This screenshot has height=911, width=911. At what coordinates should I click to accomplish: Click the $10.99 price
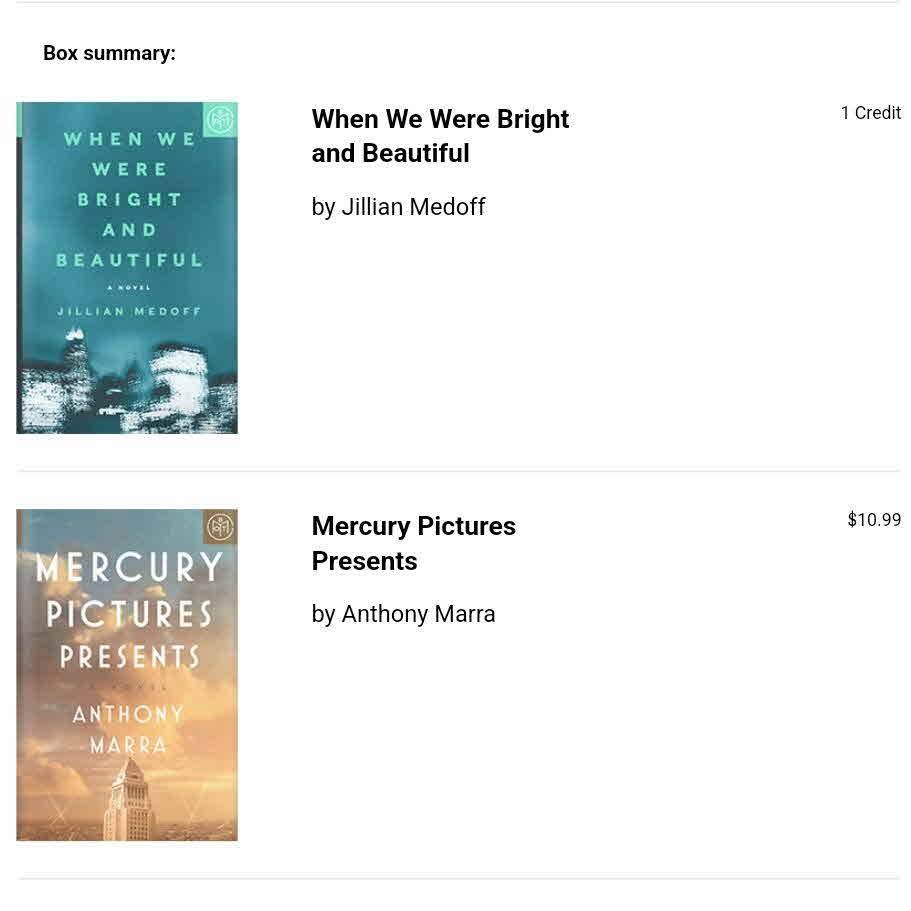pos(873,520)
